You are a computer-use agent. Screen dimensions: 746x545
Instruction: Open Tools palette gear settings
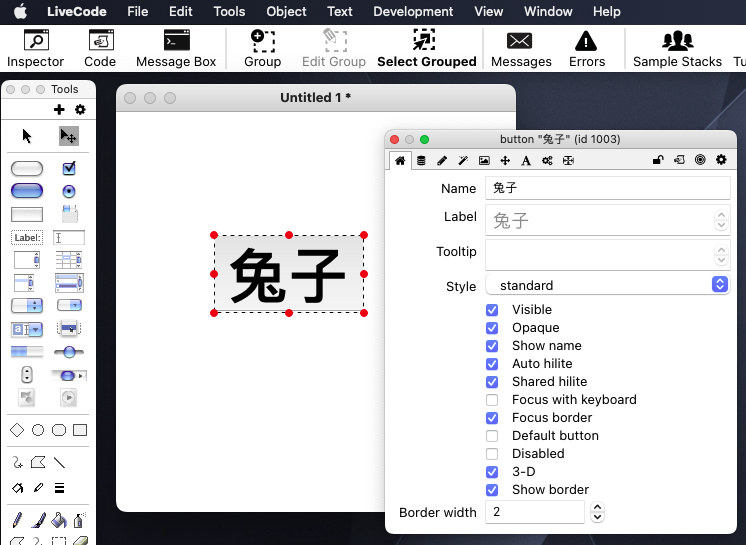(x=80, y=110)
